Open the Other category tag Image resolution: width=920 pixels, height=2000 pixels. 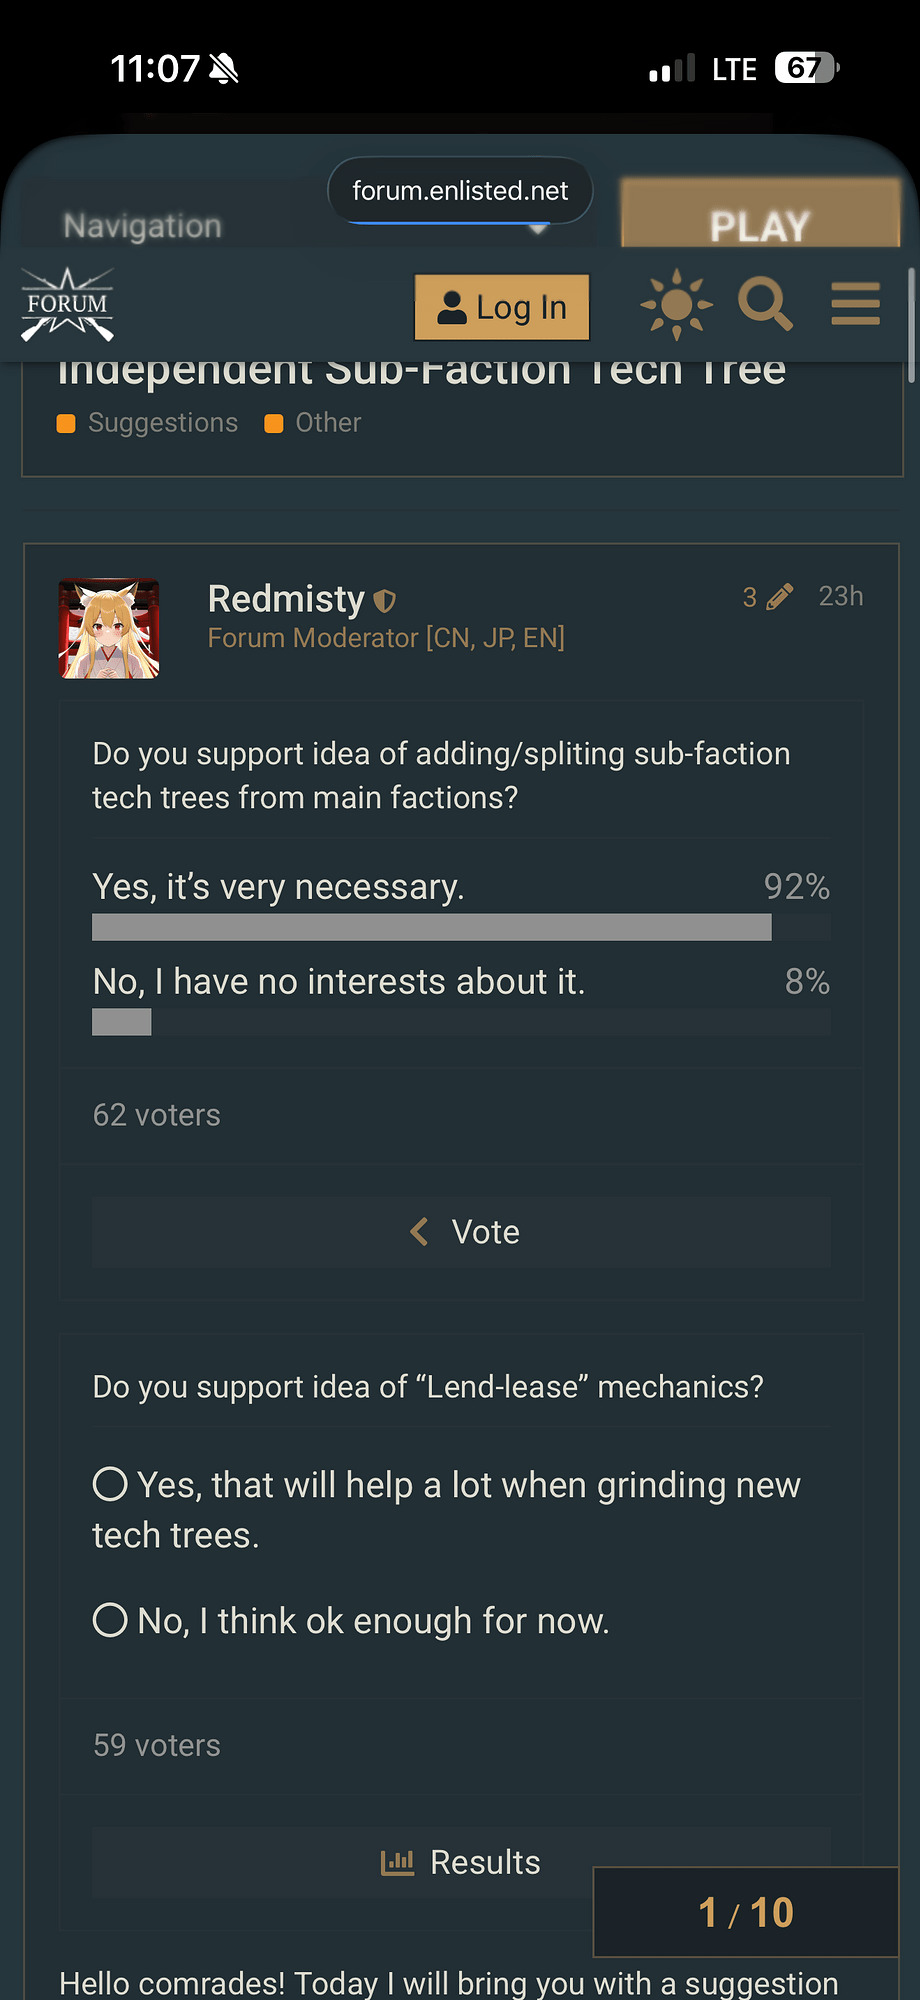(x=327, y=423)
